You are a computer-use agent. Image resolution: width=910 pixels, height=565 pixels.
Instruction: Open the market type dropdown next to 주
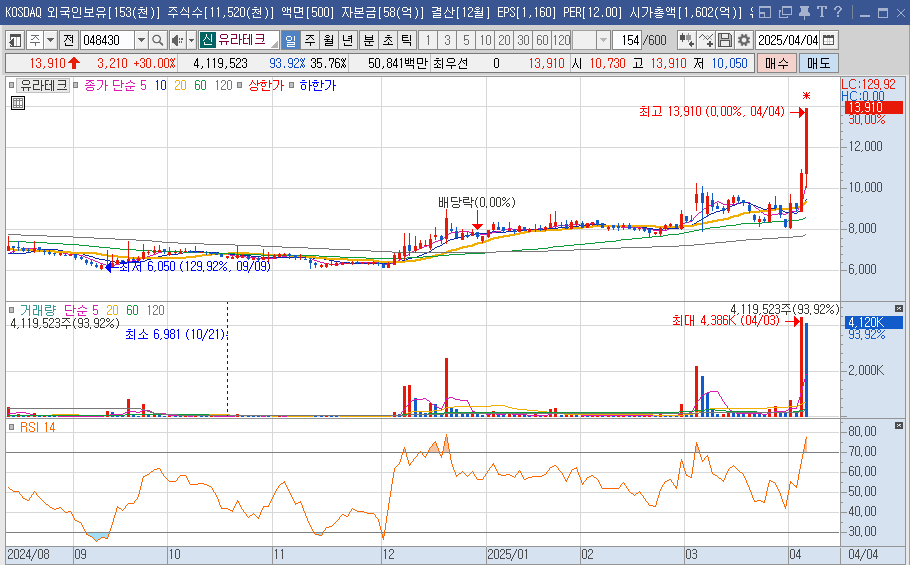pyautogui.click(x=50, y=40)
